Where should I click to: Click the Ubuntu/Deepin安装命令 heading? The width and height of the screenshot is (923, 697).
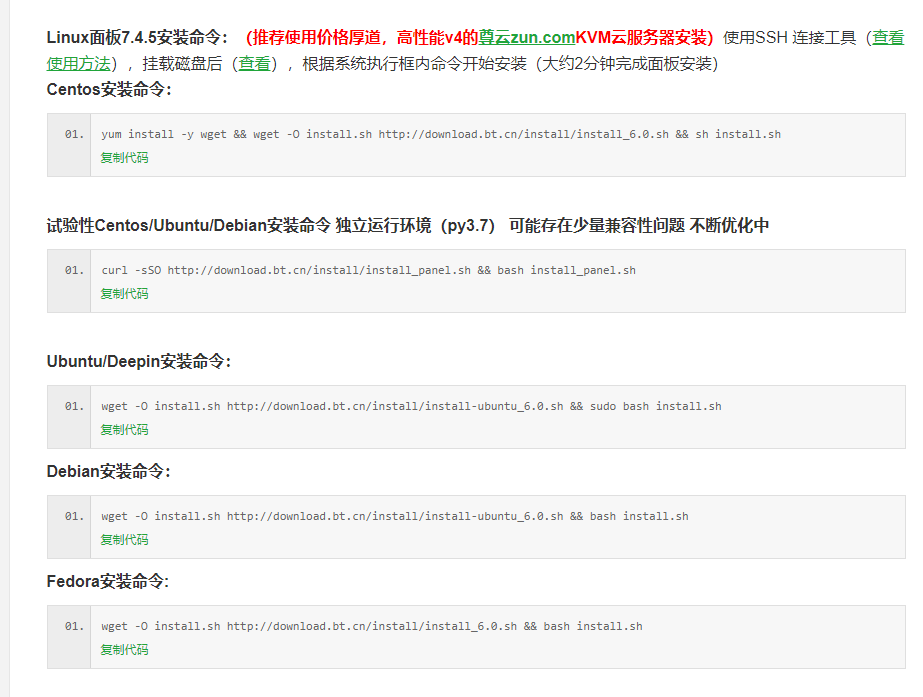tap(139, 361)
